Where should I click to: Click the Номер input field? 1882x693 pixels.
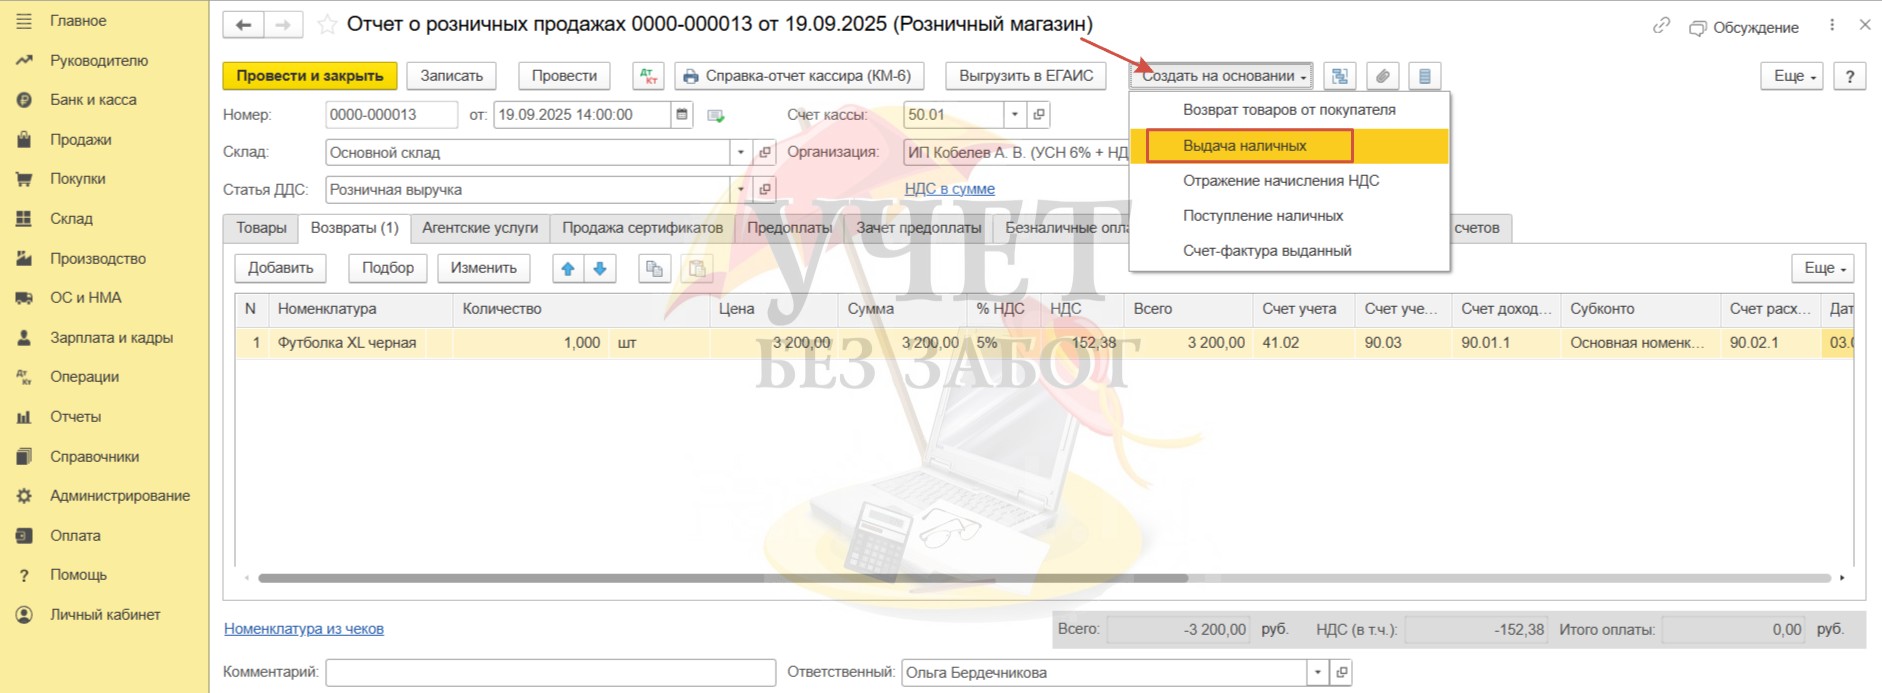(x=391, y=115)
